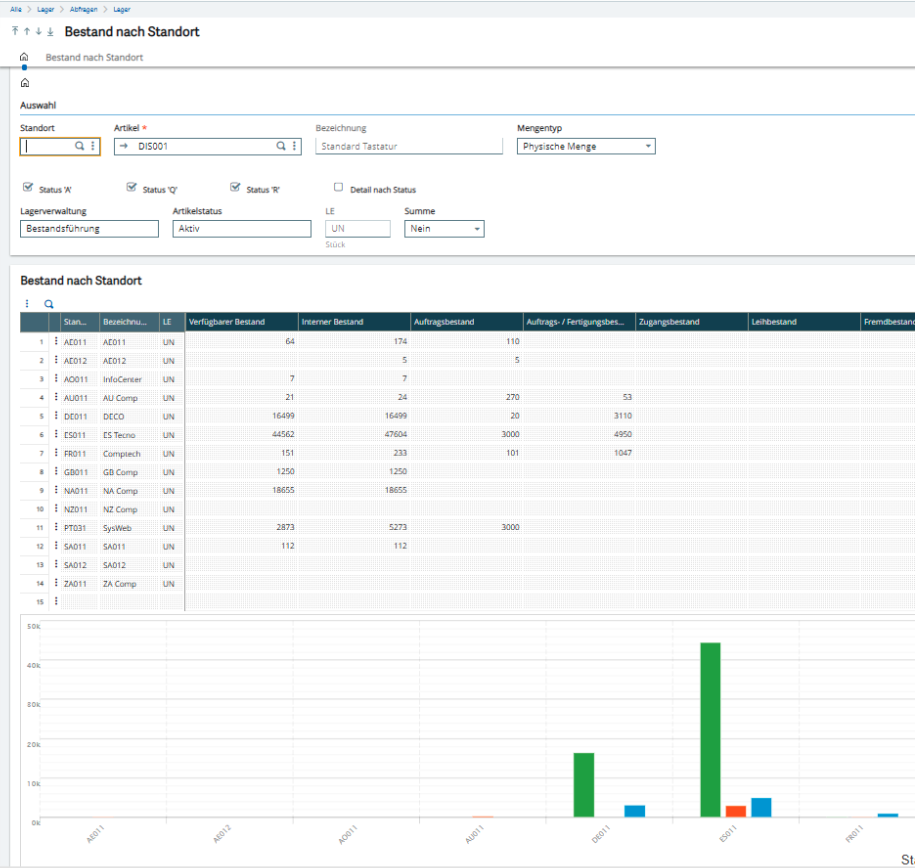Click the blue ES011 chart bar
915x868 pixels.
761,807
